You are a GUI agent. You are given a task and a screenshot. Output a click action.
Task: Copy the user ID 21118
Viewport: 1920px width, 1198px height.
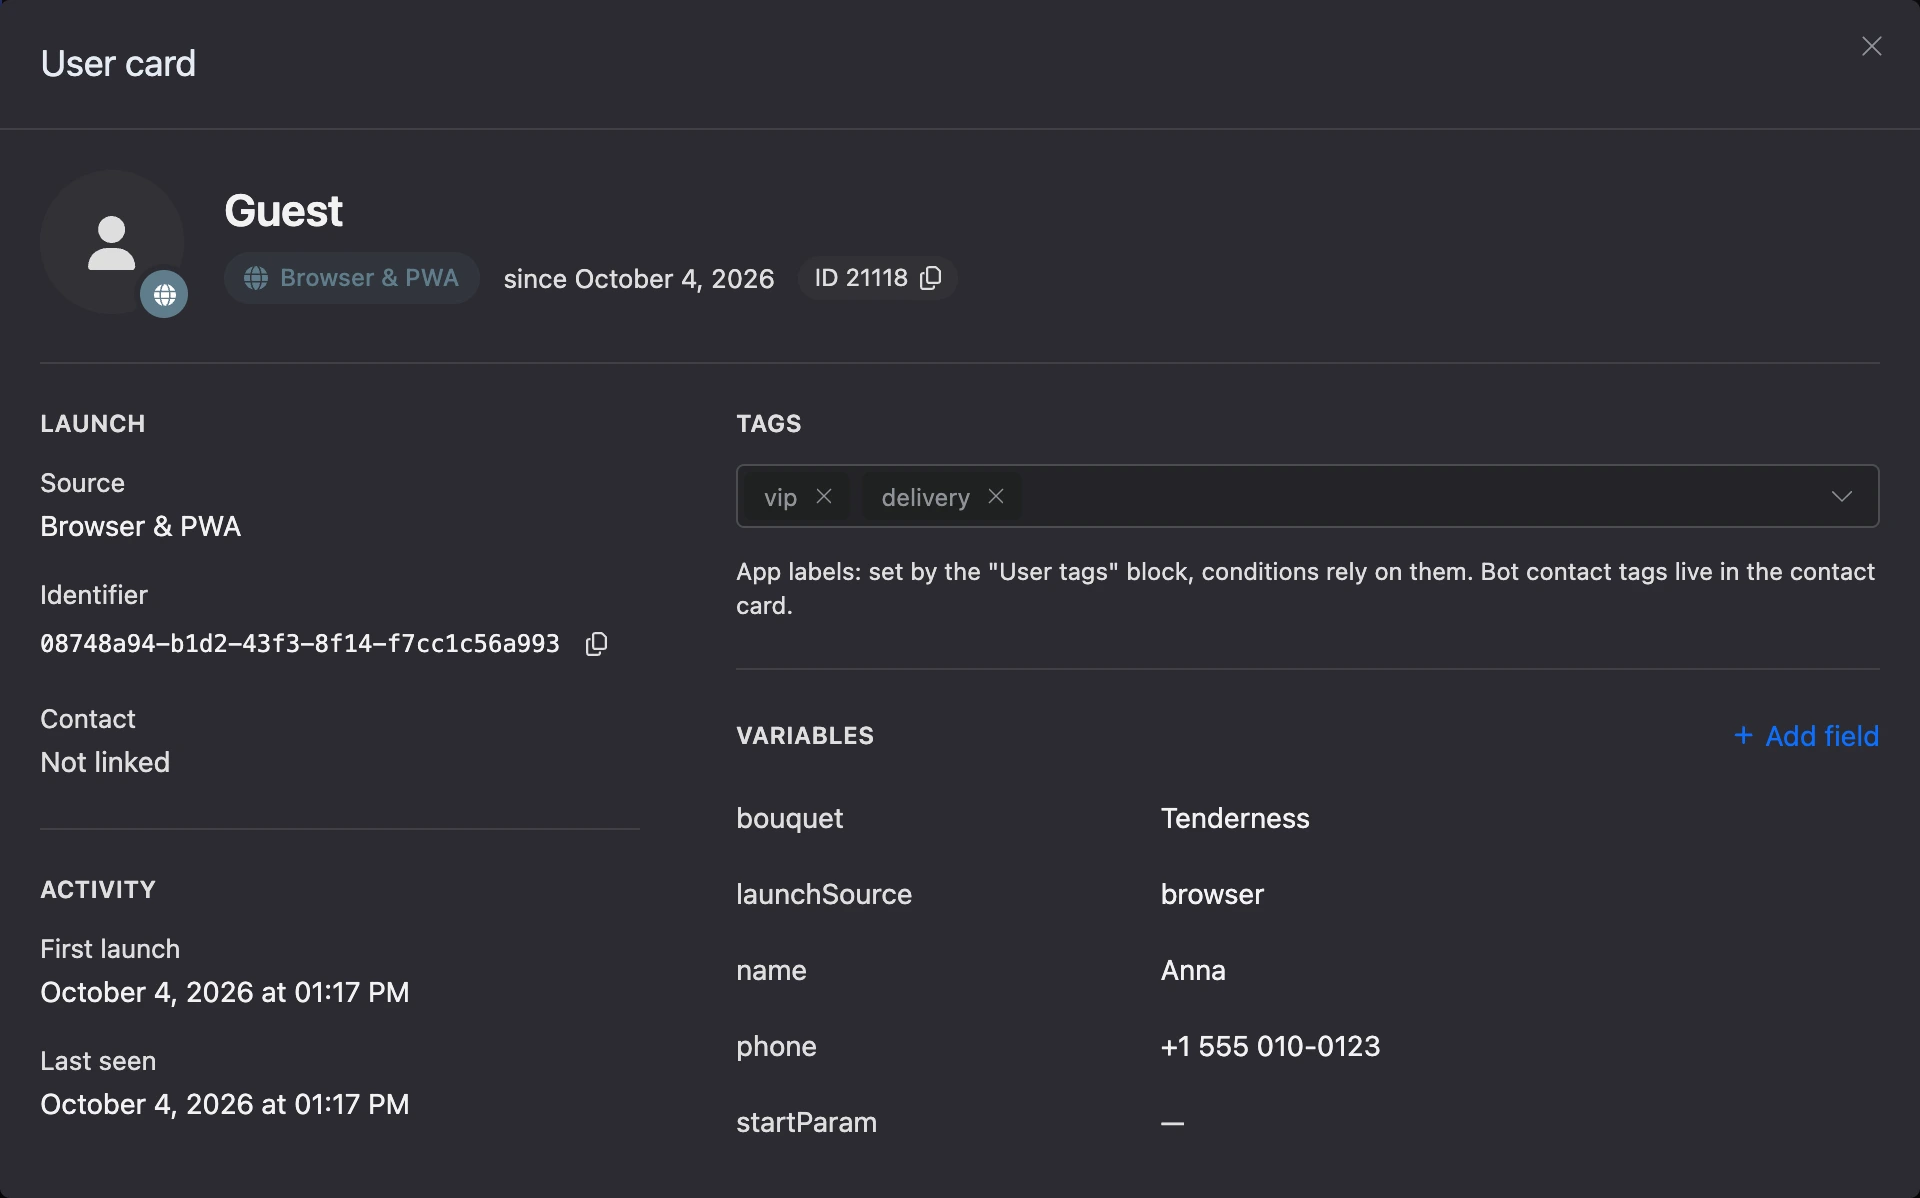click(930, 278)
